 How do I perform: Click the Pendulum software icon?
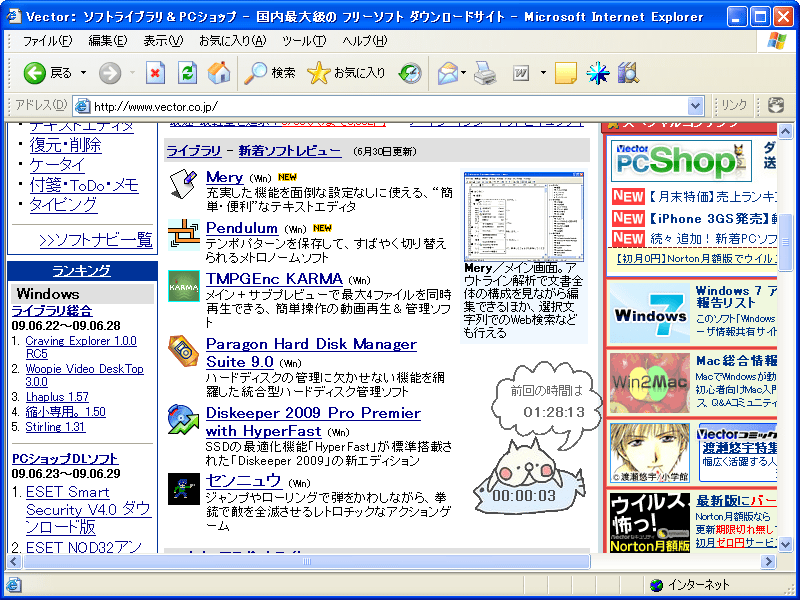coord(184,235)
